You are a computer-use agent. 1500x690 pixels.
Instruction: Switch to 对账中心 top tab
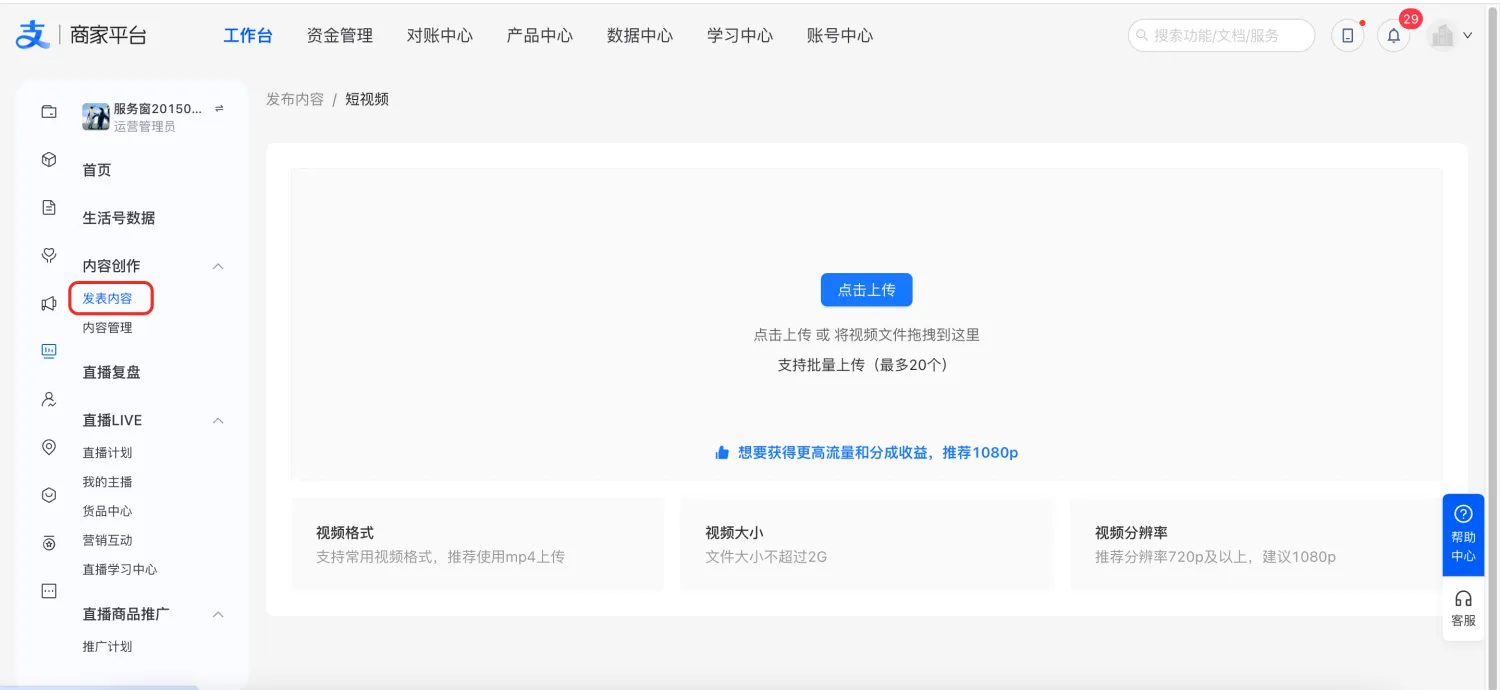coord(440,36)
